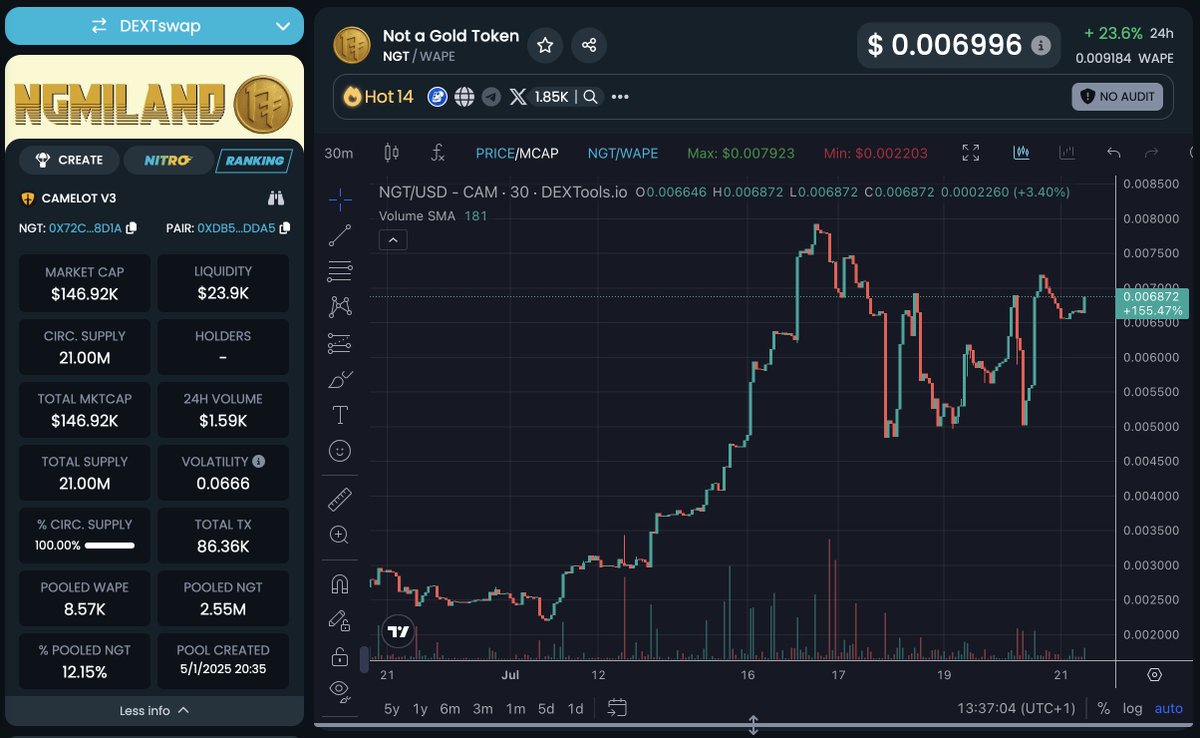Open the RANKING tab

click(x=253, y=160)
